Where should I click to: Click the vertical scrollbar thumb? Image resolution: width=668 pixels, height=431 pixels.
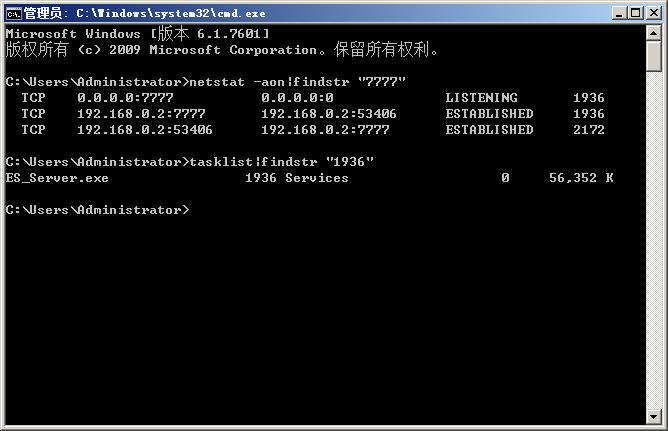tap(654, 57)
